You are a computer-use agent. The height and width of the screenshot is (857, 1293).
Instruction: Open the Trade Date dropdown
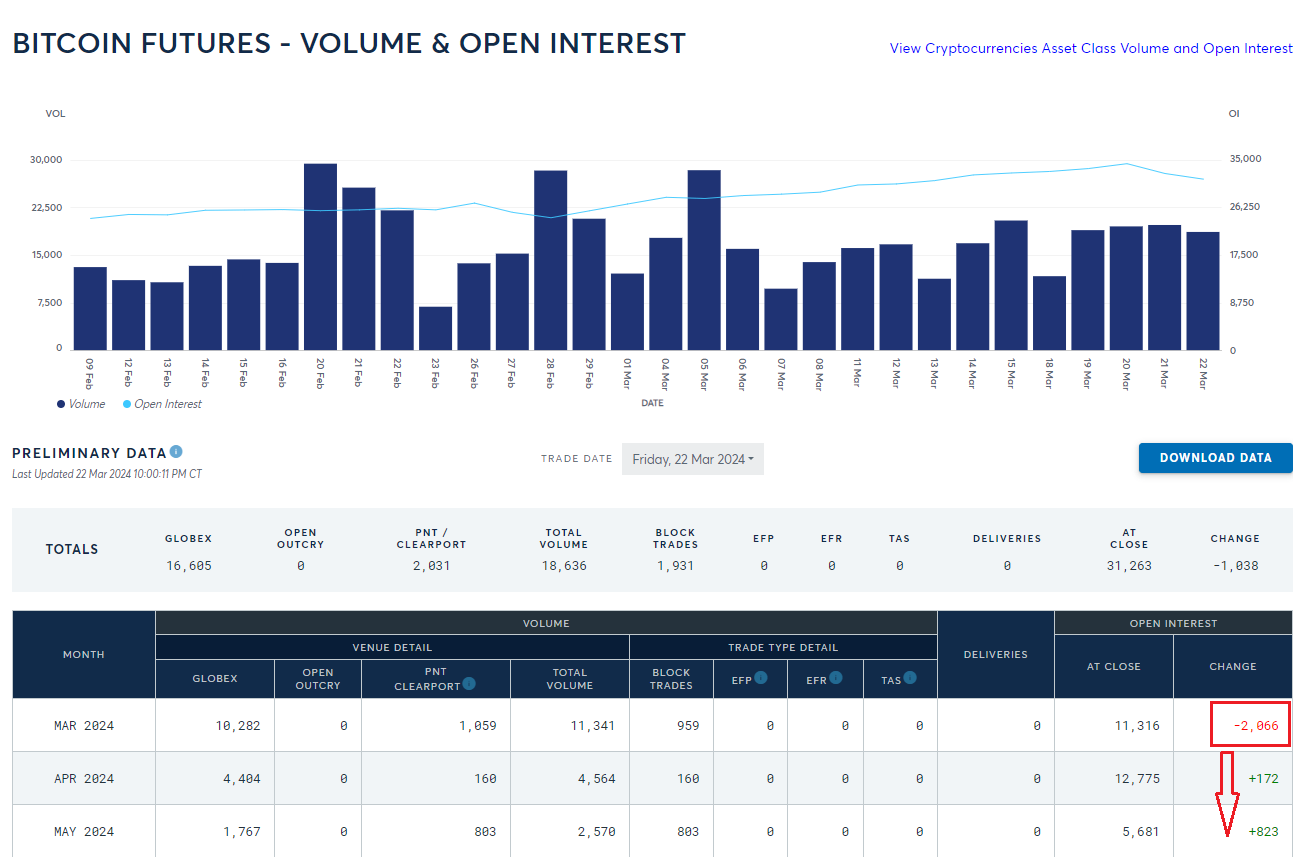click(693, 459)
